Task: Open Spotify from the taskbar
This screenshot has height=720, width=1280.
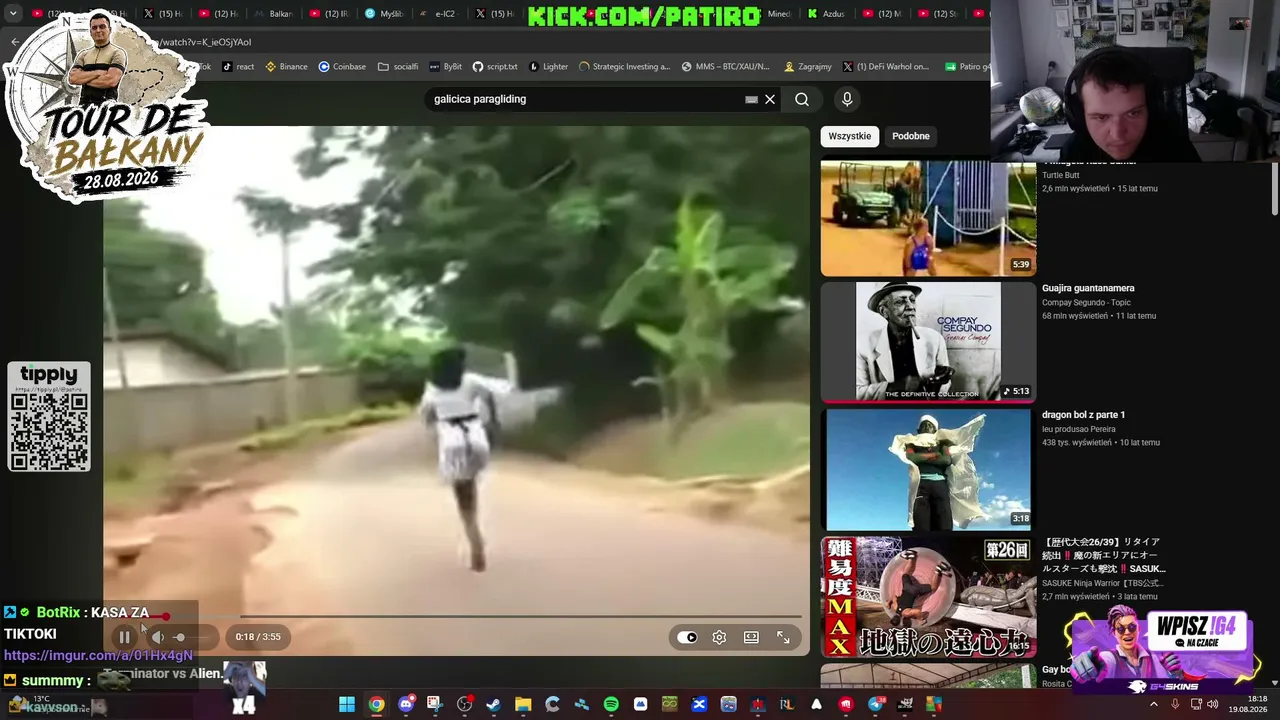Action: (x=611, y=705)
